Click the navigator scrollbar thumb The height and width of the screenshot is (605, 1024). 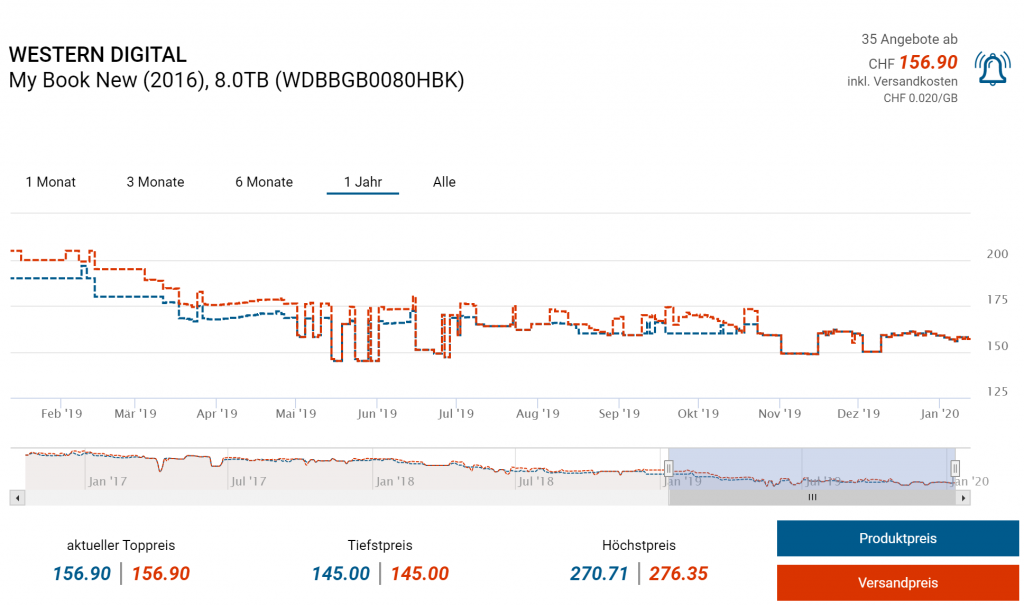812,497
